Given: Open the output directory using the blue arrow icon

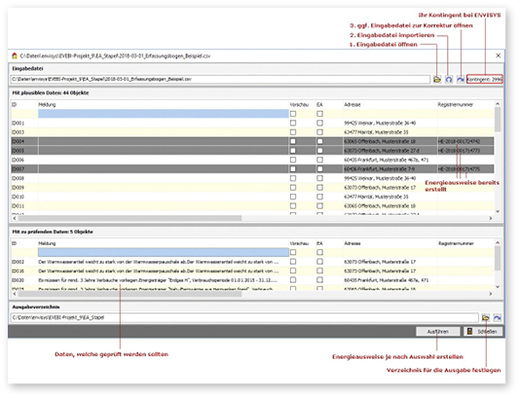Looking at the screenshot, I should pos(497,318).
